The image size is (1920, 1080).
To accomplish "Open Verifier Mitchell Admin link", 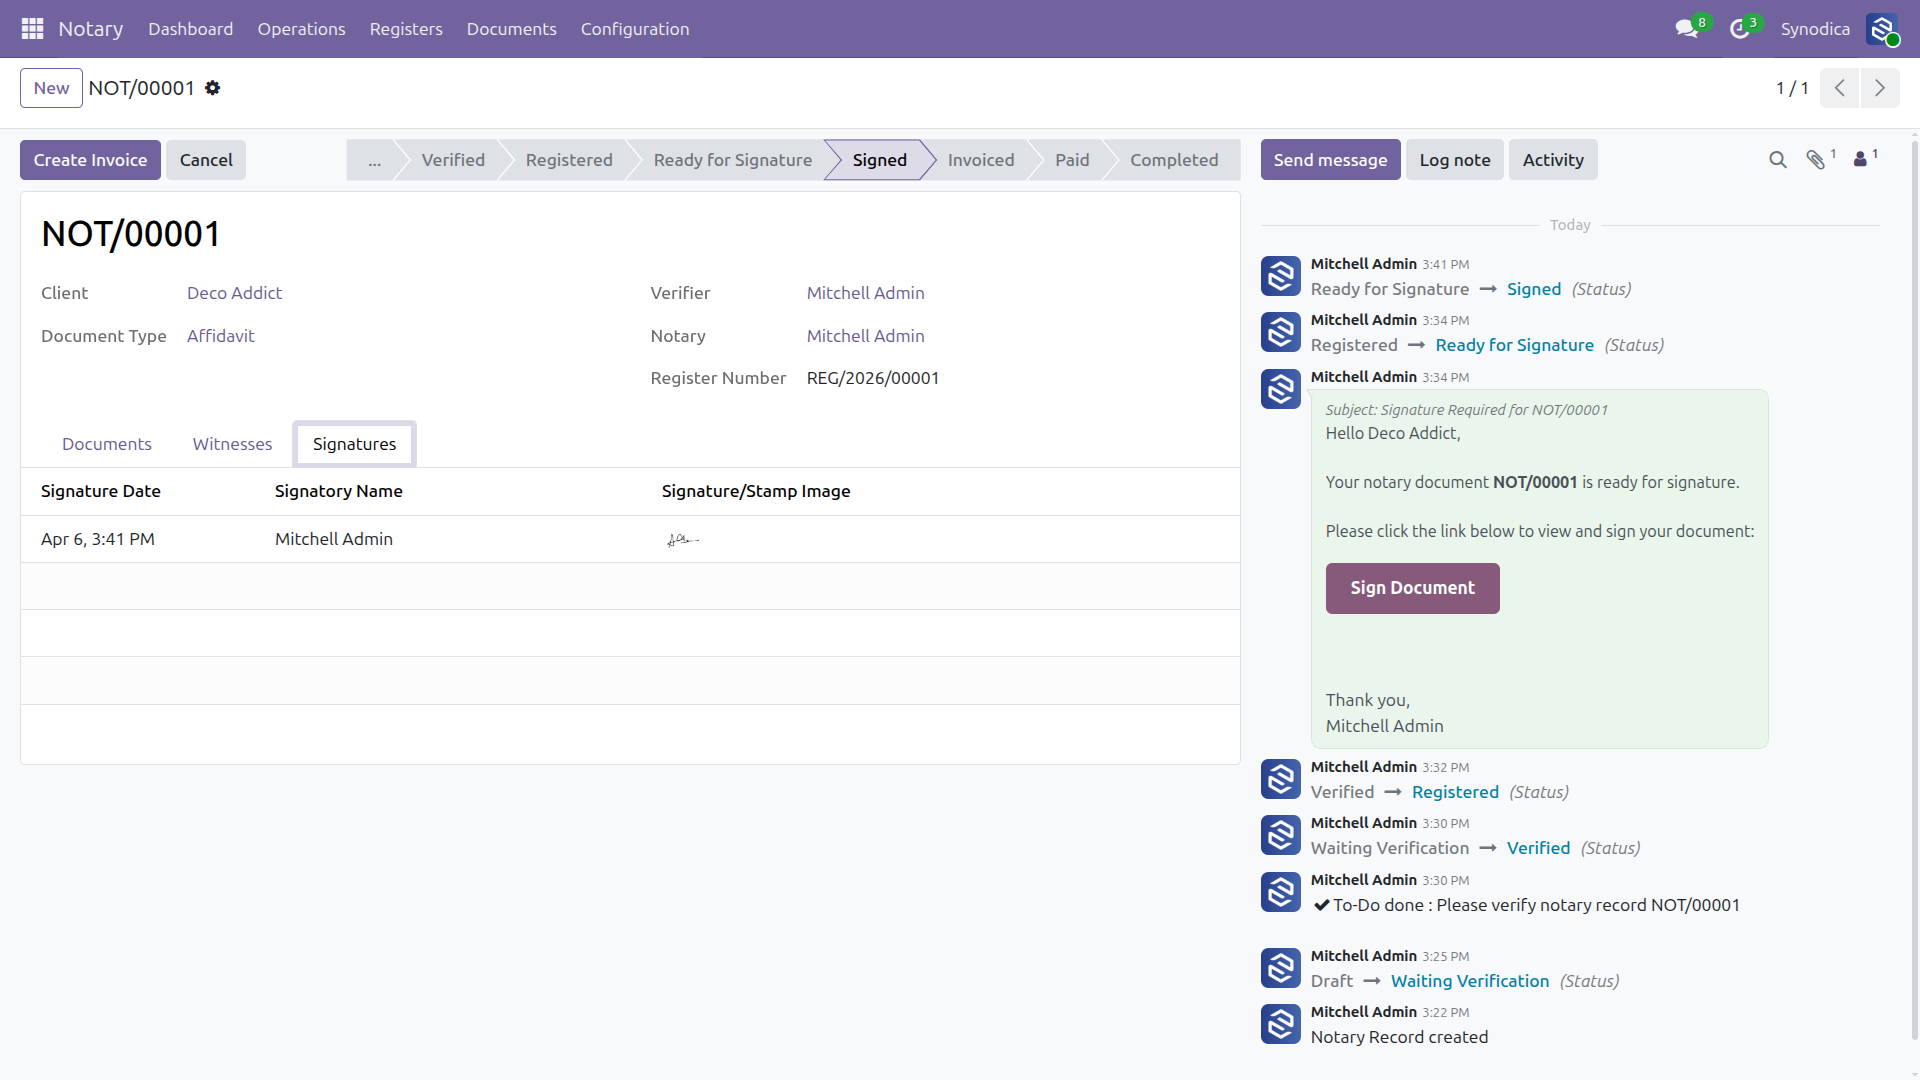I will click(x=865, y=293).
